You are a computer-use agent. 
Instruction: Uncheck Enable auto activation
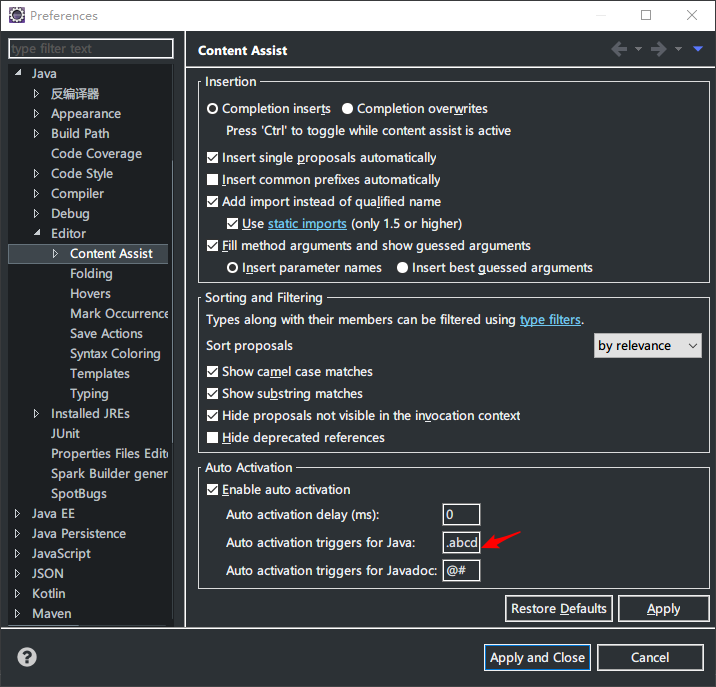[212, 490]
